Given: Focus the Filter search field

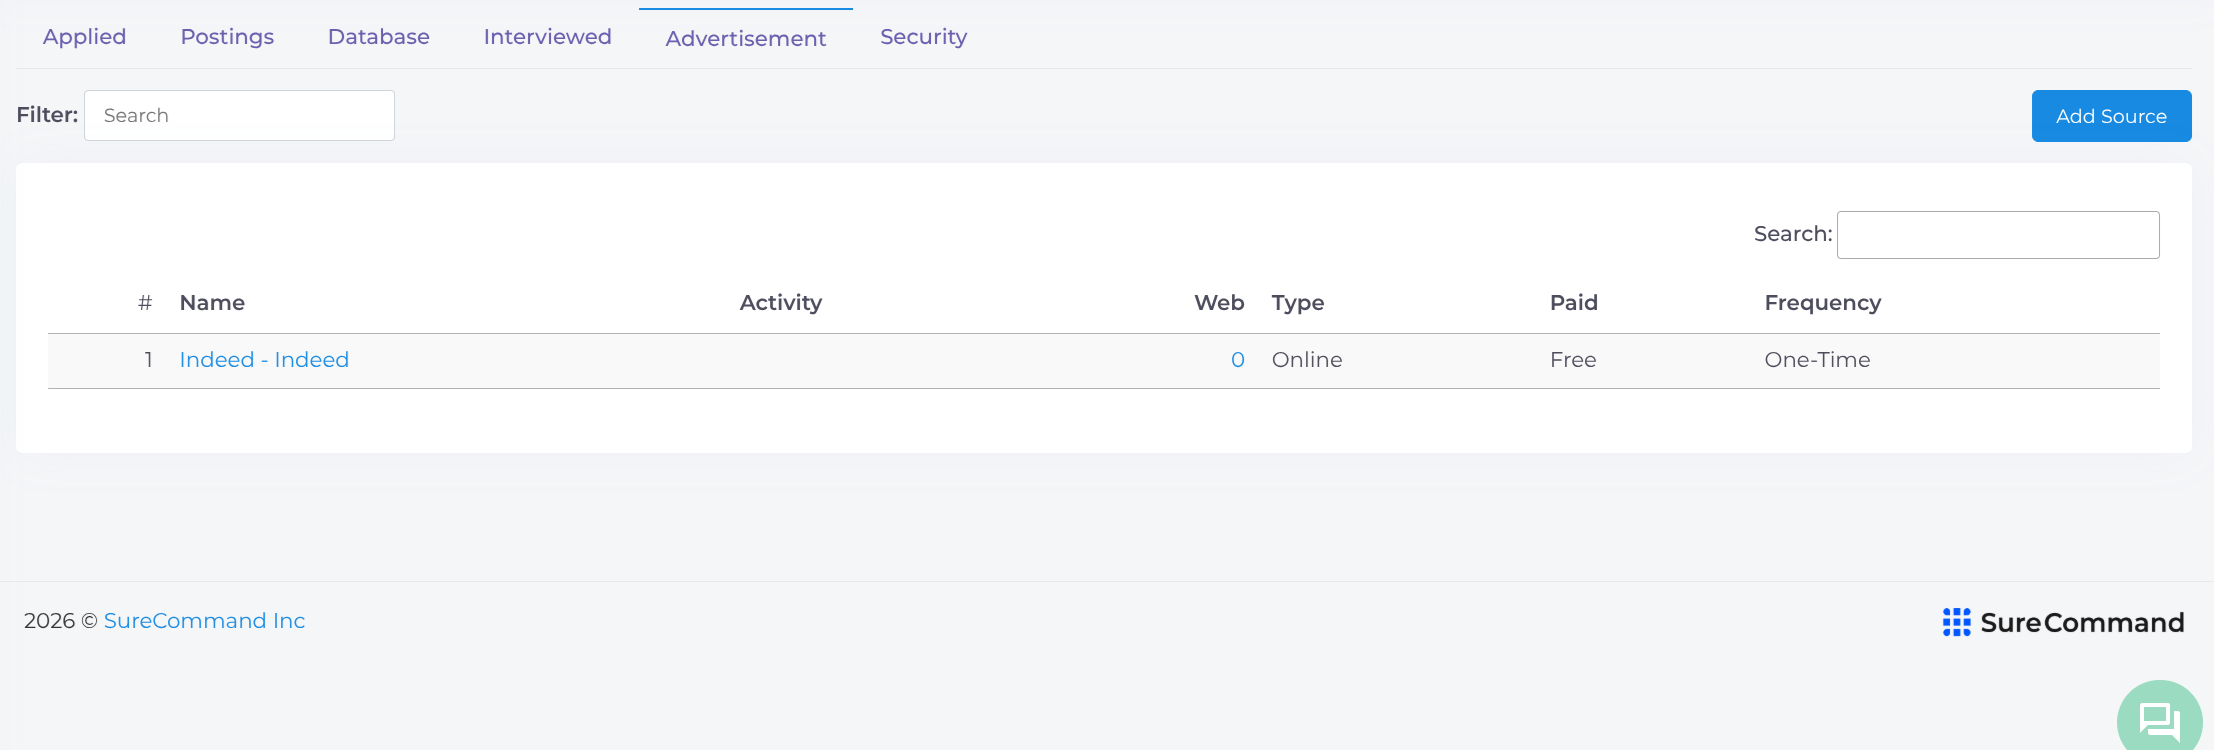Looking at the screenshot, I should point(239,115).
